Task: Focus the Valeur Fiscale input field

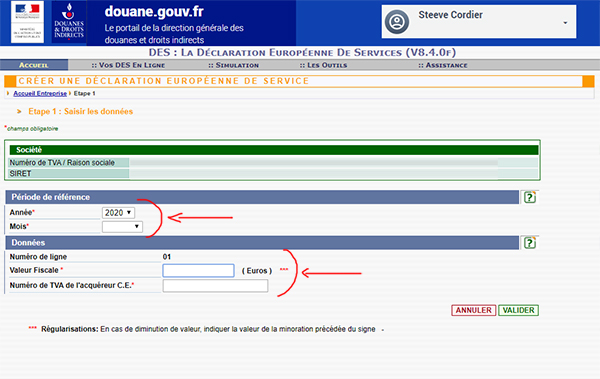Action: point(198,271)
